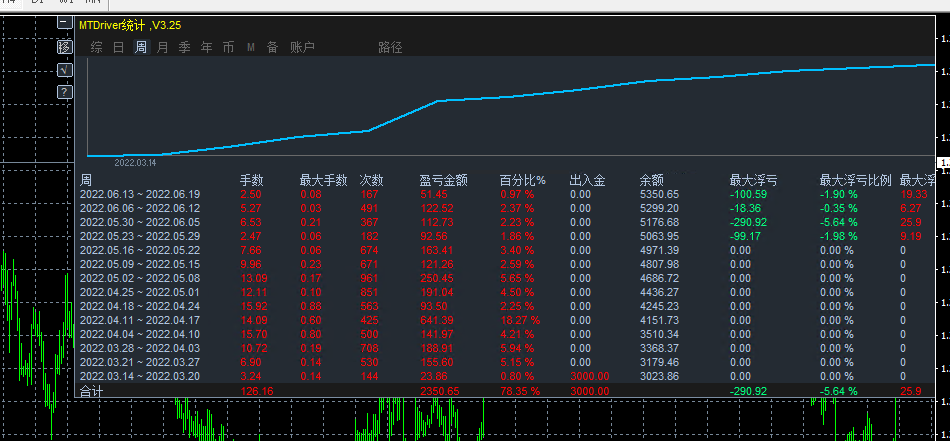Open the M tab

[x=250, y=47]
